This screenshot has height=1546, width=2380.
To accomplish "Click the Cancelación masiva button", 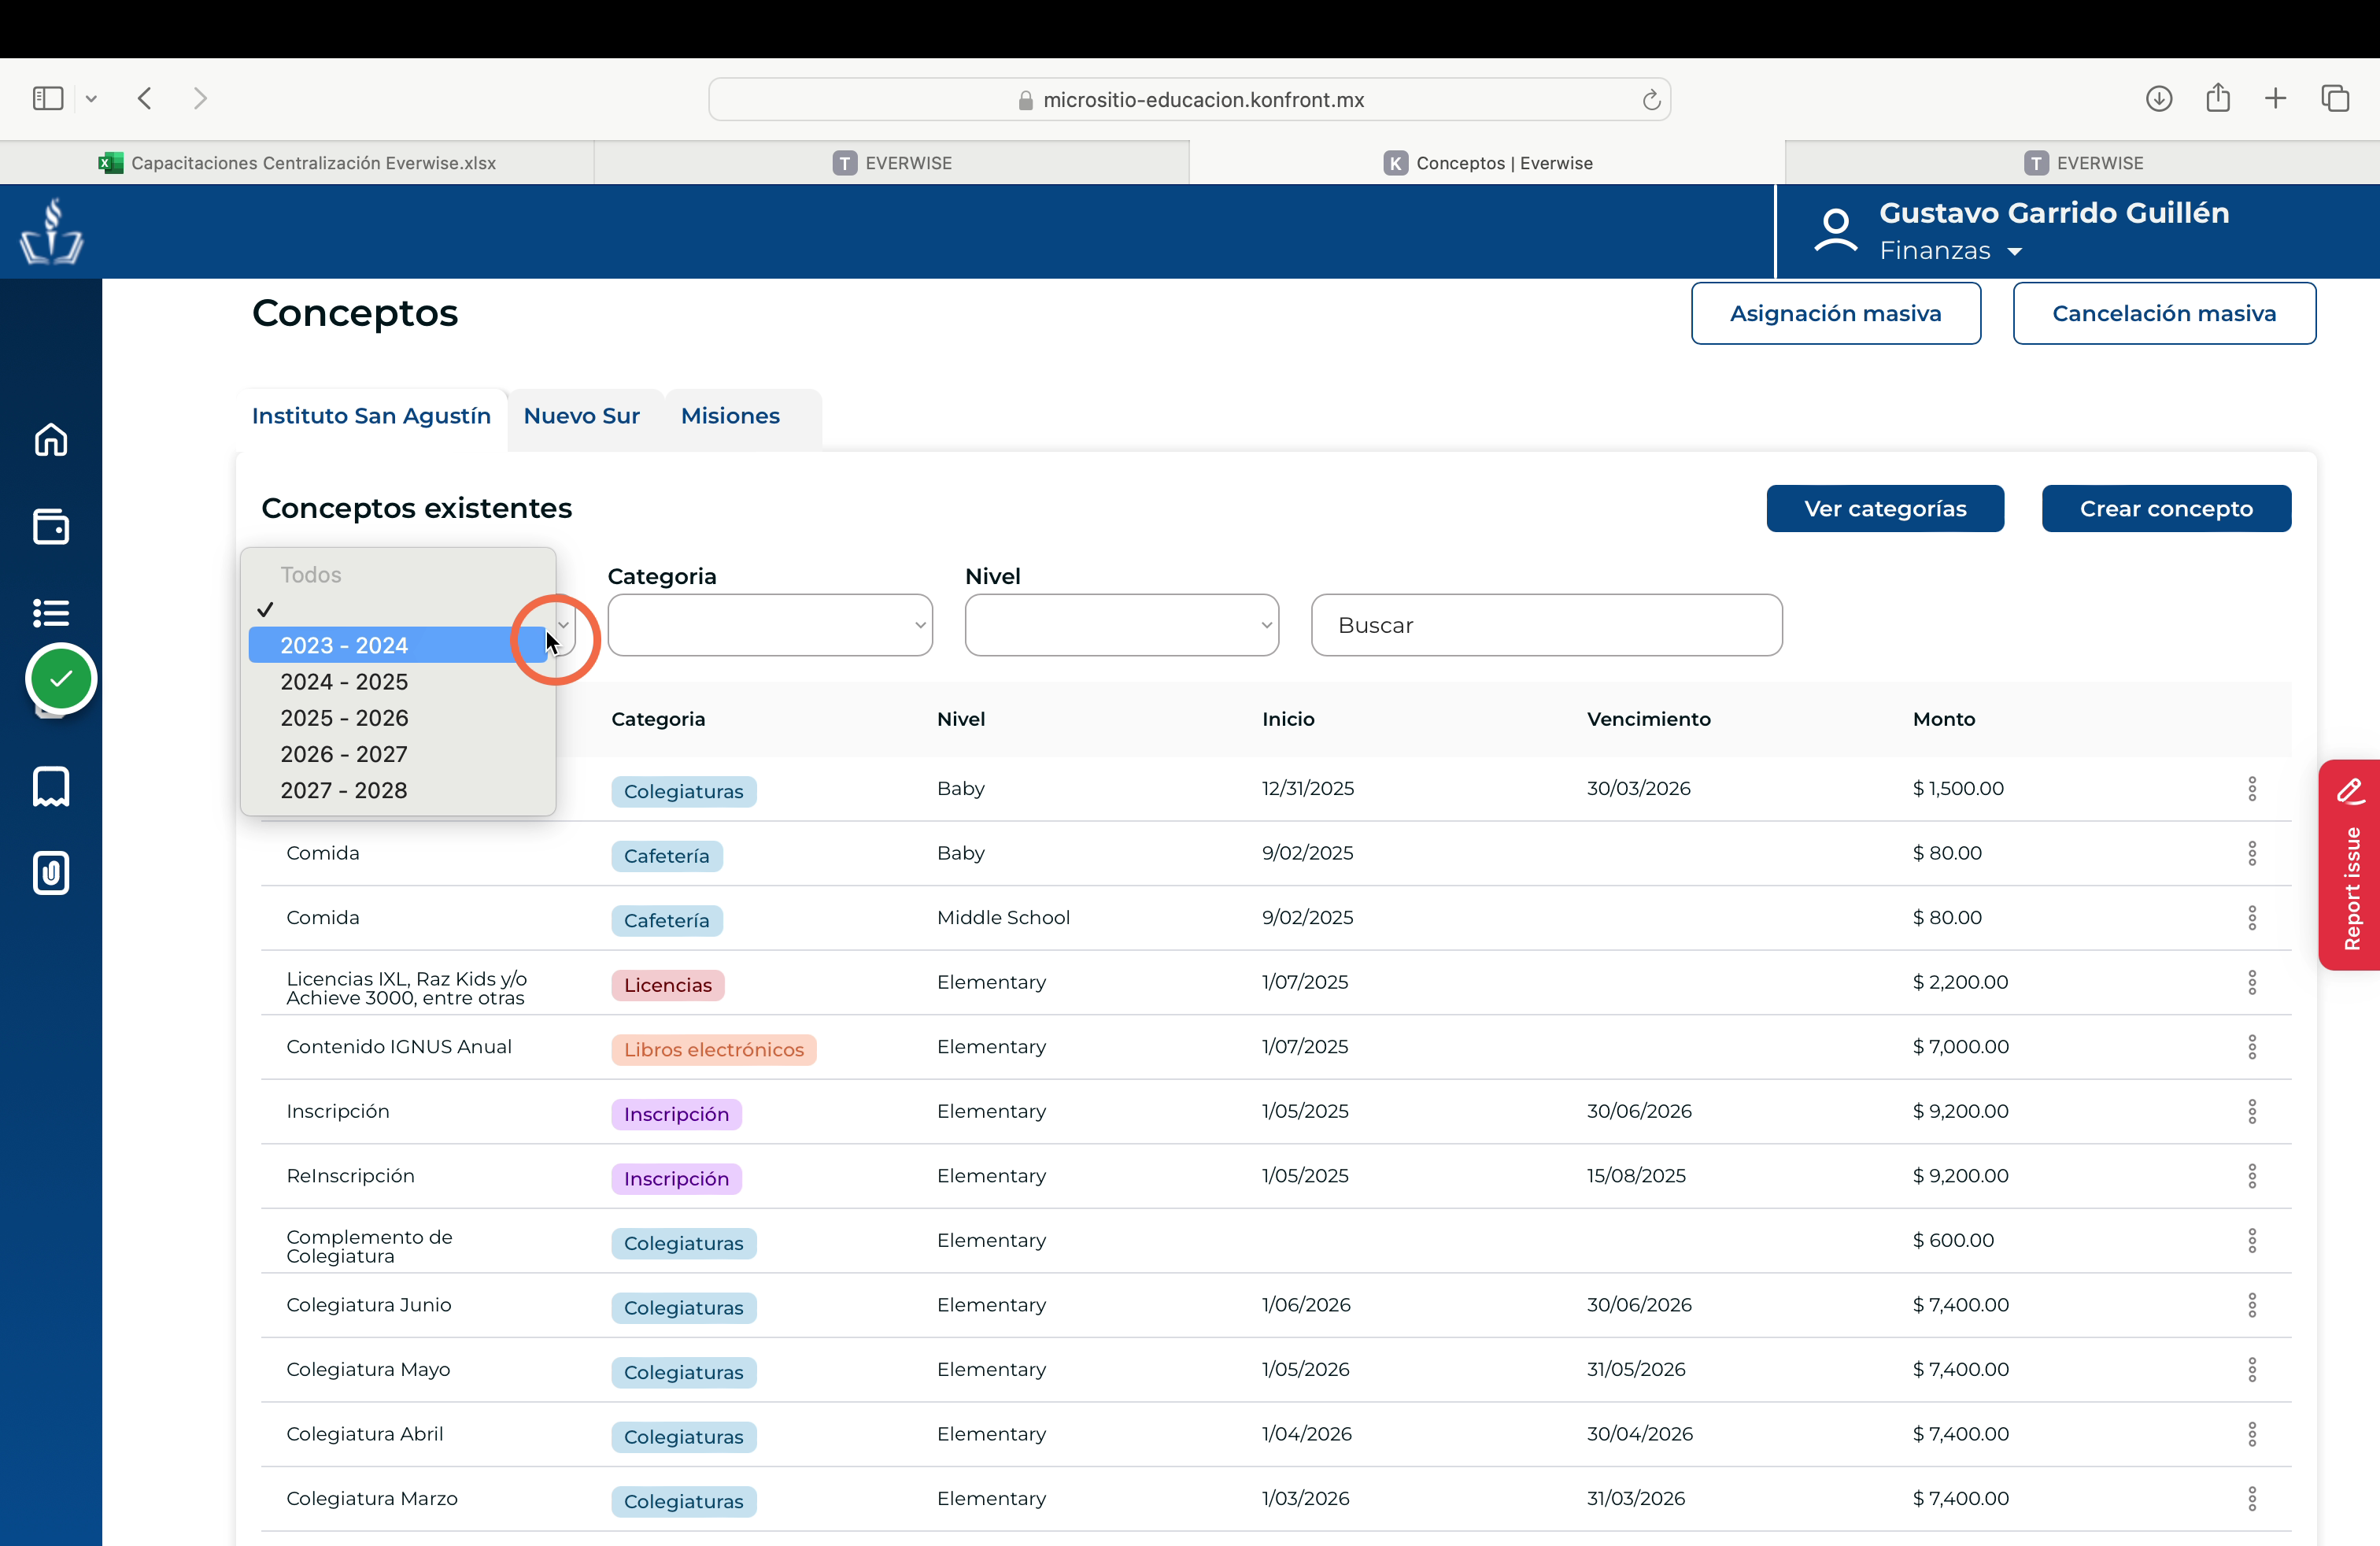I will click(2164, 313).
